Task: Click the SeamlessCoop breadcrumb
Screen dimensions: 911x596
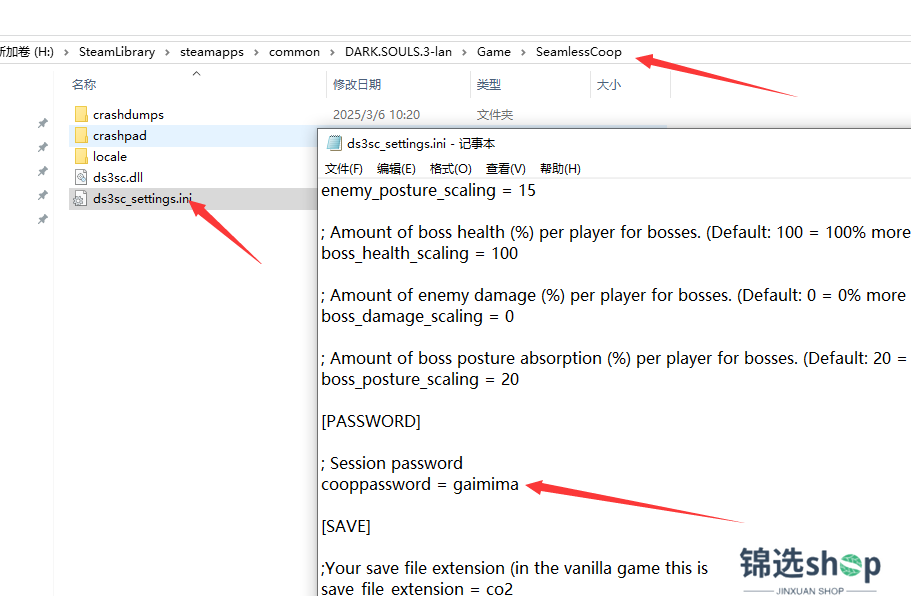Action: tap(579, 52)
